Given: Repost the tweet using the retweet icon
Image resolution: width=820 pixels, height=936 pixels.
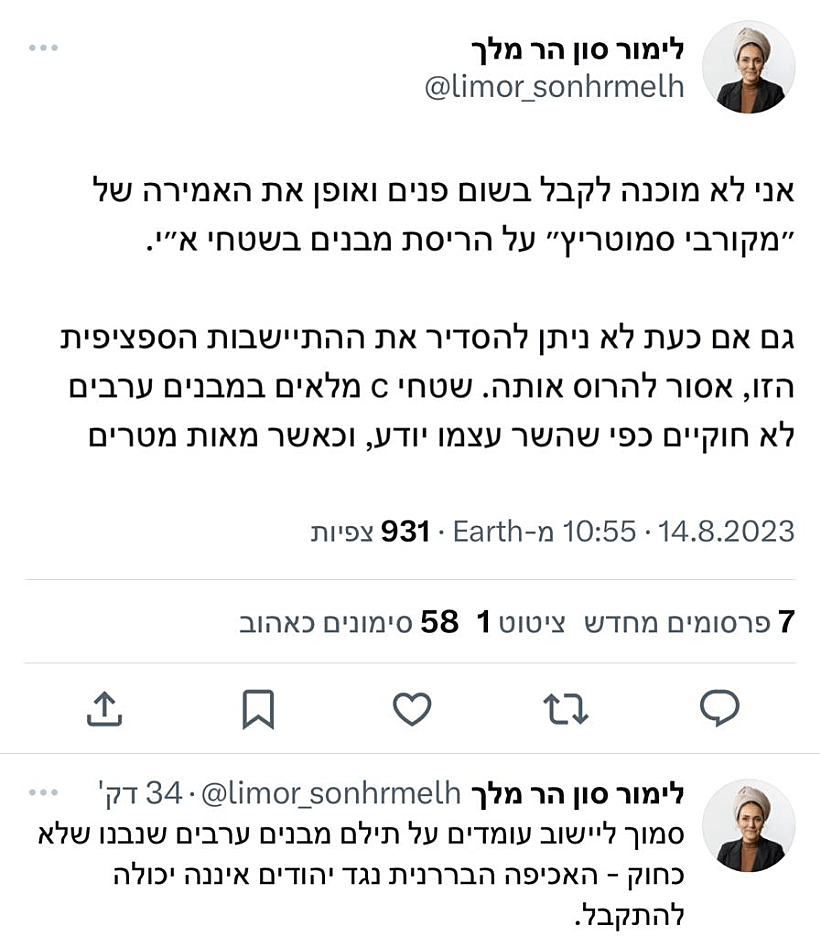Looking at the screenshot, I should [x=566, y=709].
